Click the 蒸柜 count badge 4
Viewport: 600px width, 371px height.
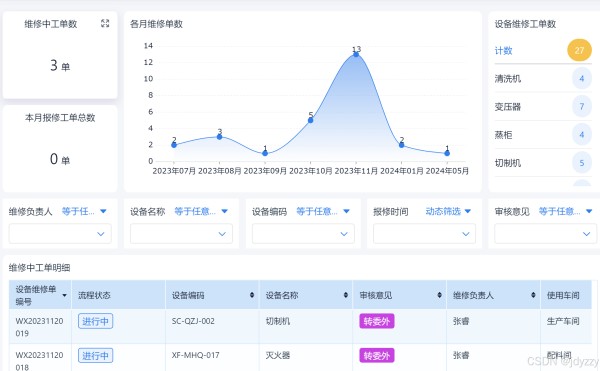pos(582,135)
